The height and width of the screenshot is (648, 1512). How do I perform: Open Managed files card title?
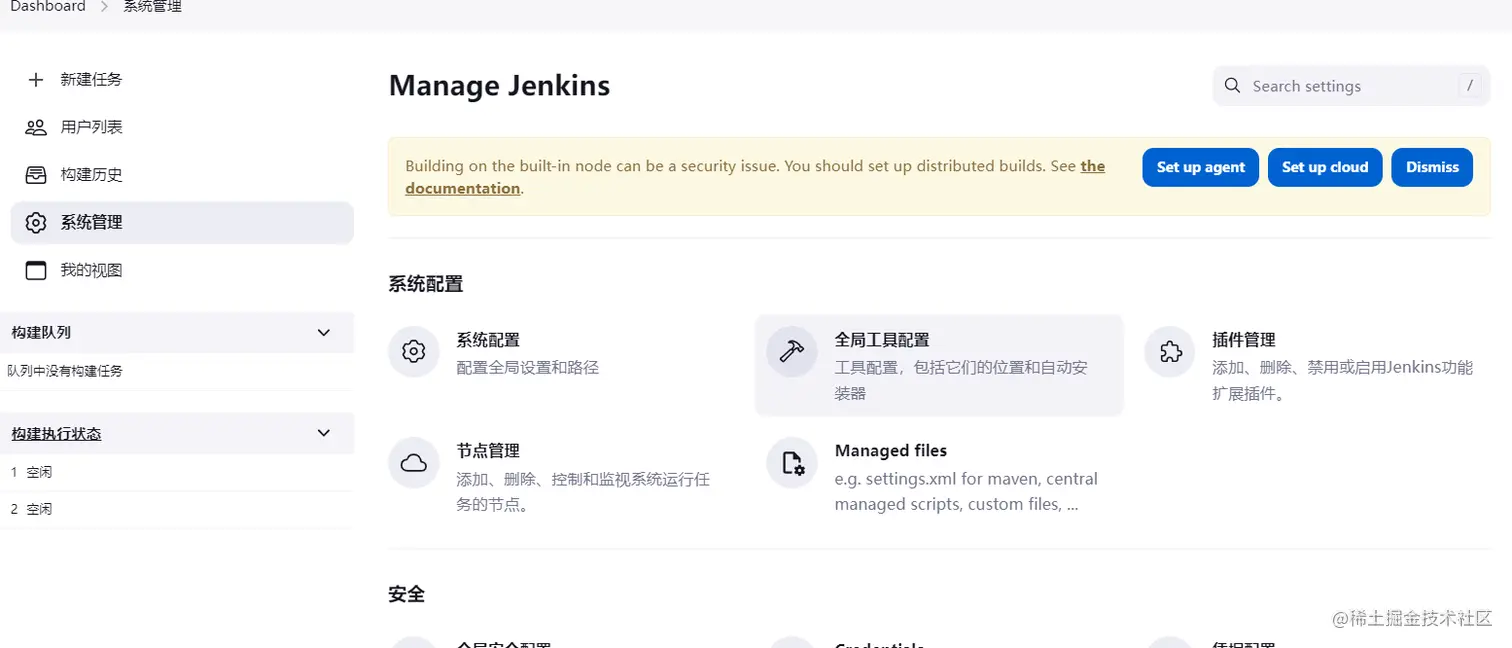[891, 451]
